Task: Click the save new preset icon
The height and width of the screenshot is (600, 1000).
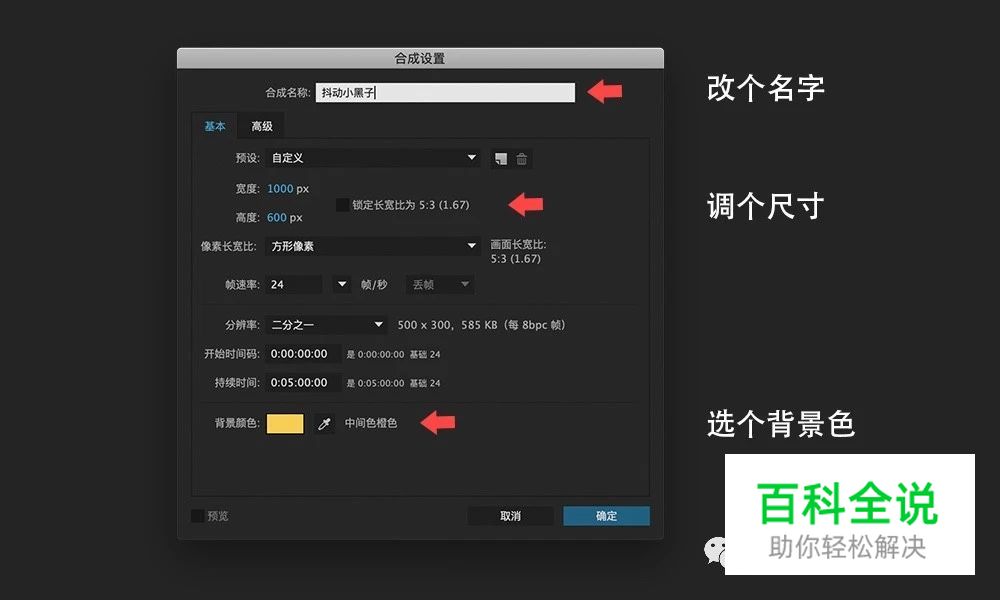Action: tap(501, 158)
